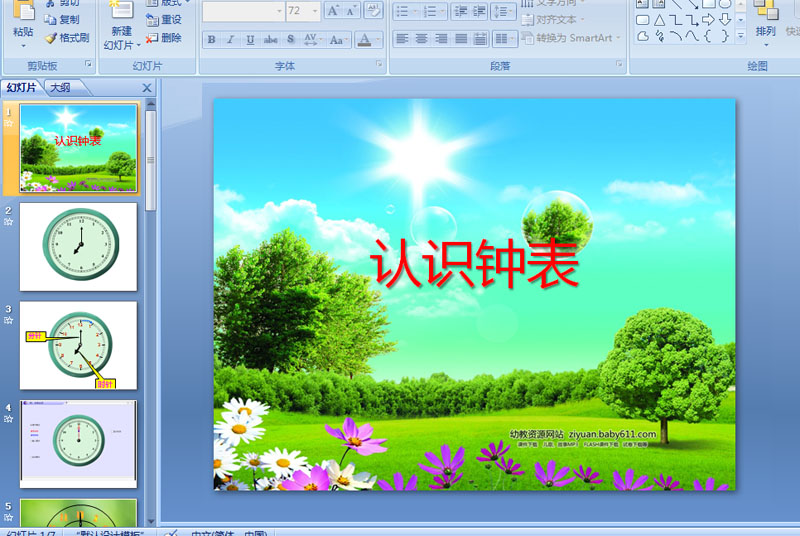
Task: Select slide 3 thumbnail with clock labels
Action: (x=79, y=345)
